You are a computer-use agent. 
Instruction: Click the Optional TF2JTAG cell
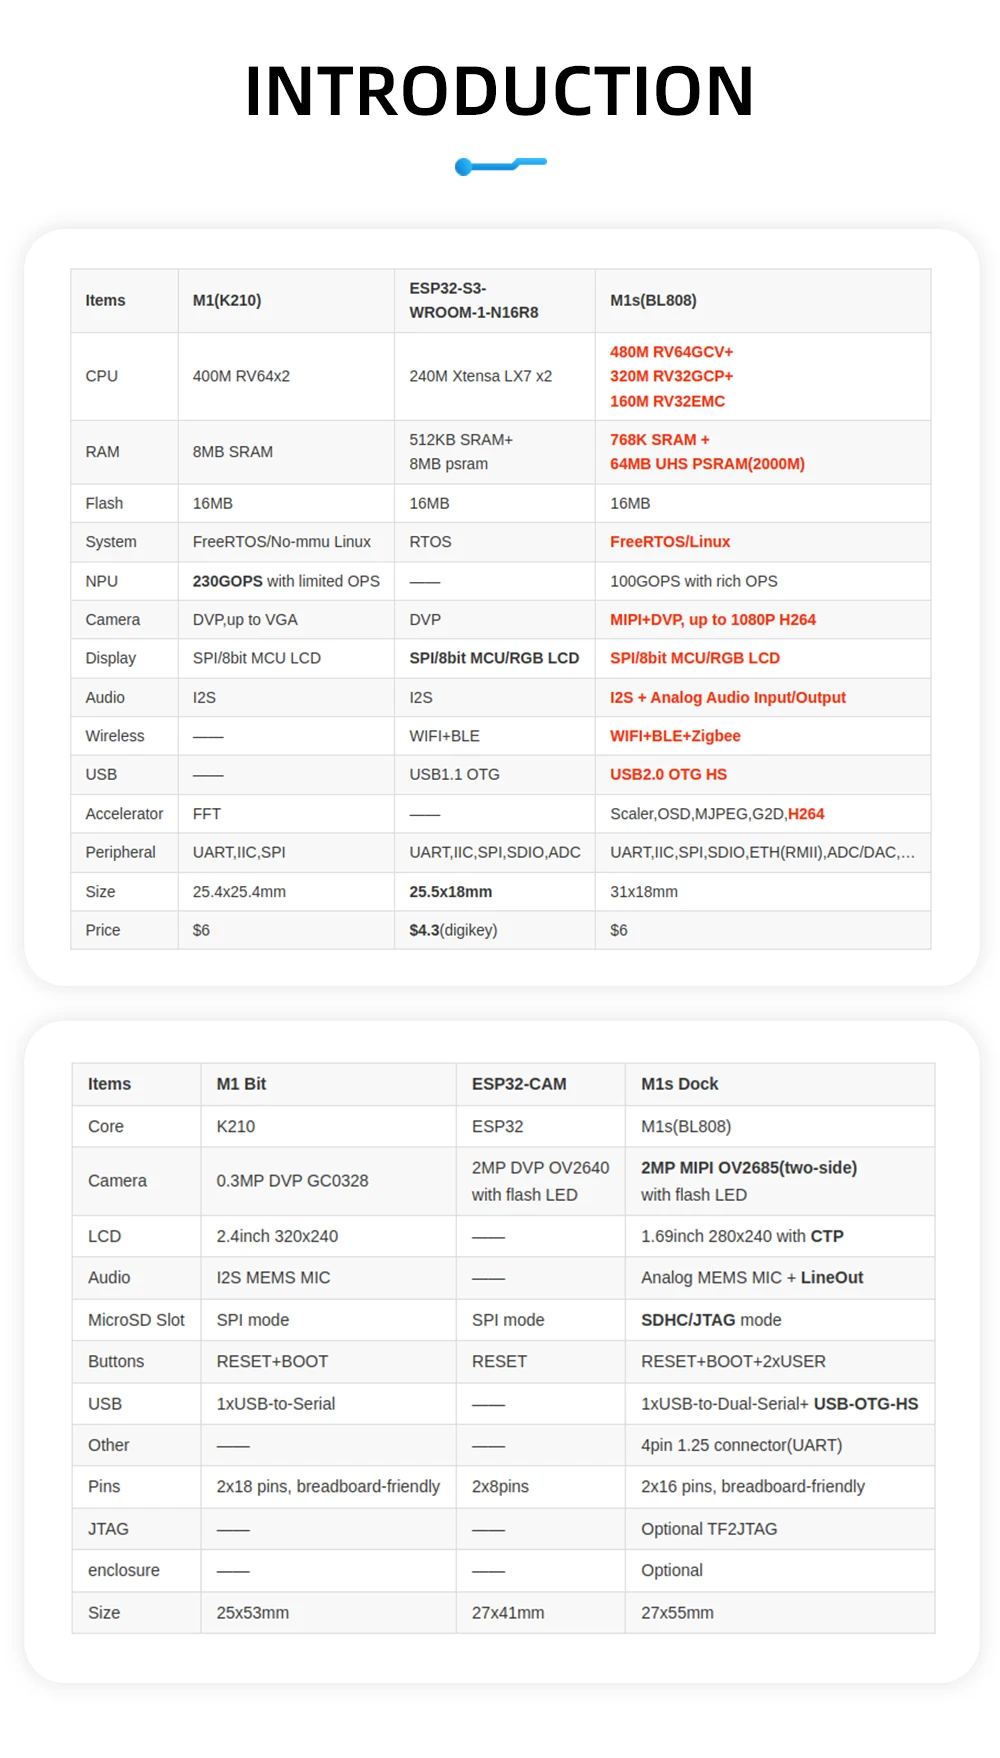point(709,1529)
